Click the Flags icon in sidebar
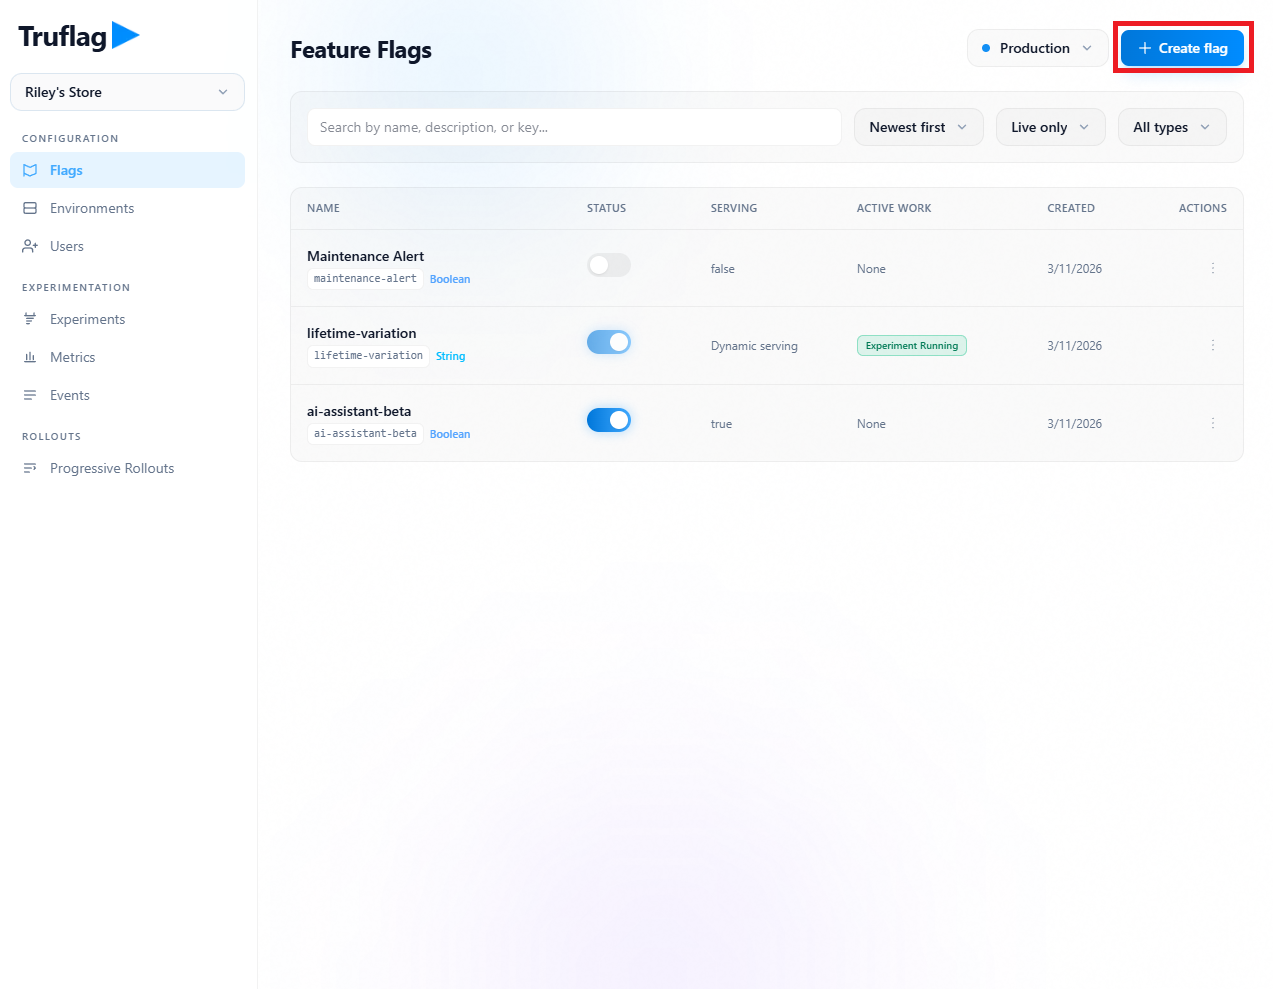Viewport: 1273px width, 989px height. click(30, 171)
